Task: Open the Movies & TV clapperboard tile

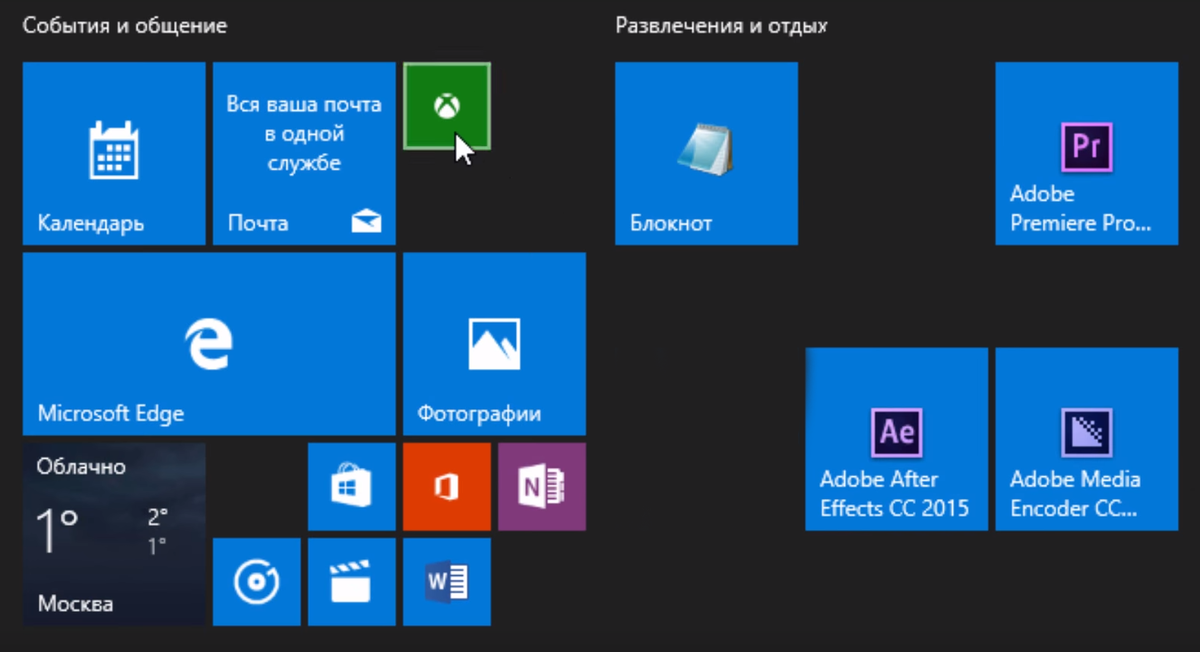Action: pos(352,582)
